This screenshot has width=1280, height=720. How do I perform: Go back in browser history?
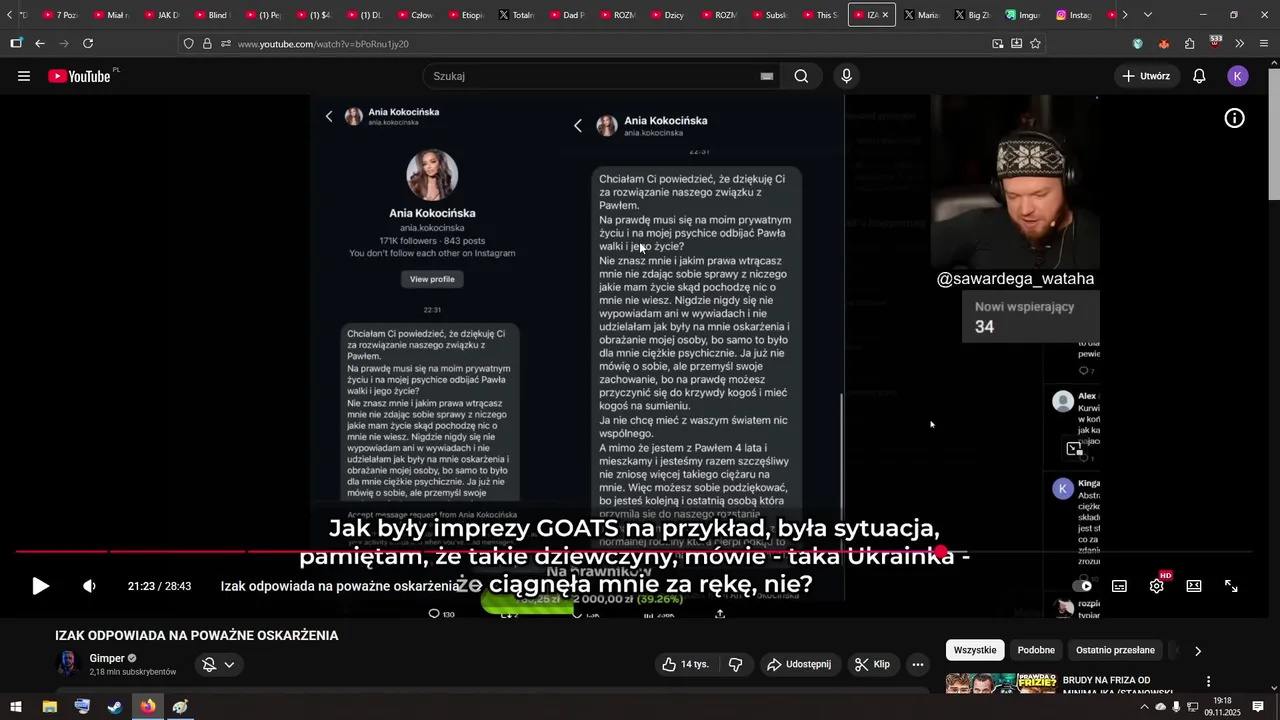click(40, 44)
